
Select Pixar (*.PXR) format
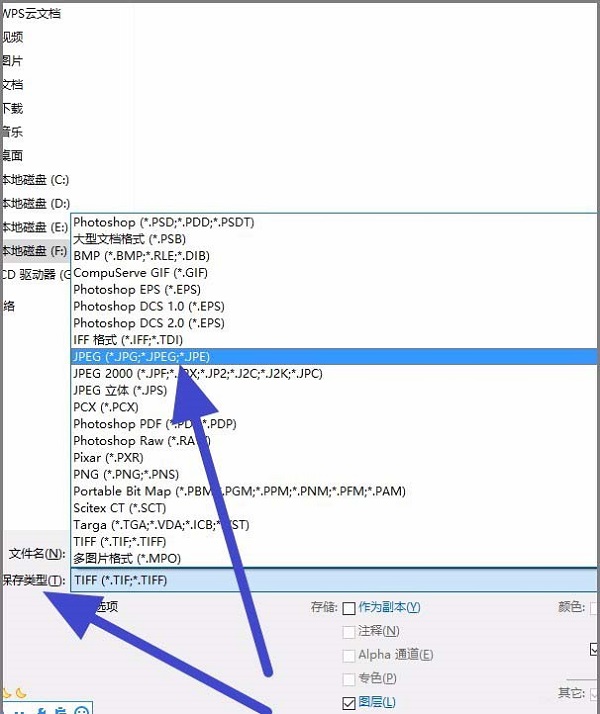click(x=334, y=458)
